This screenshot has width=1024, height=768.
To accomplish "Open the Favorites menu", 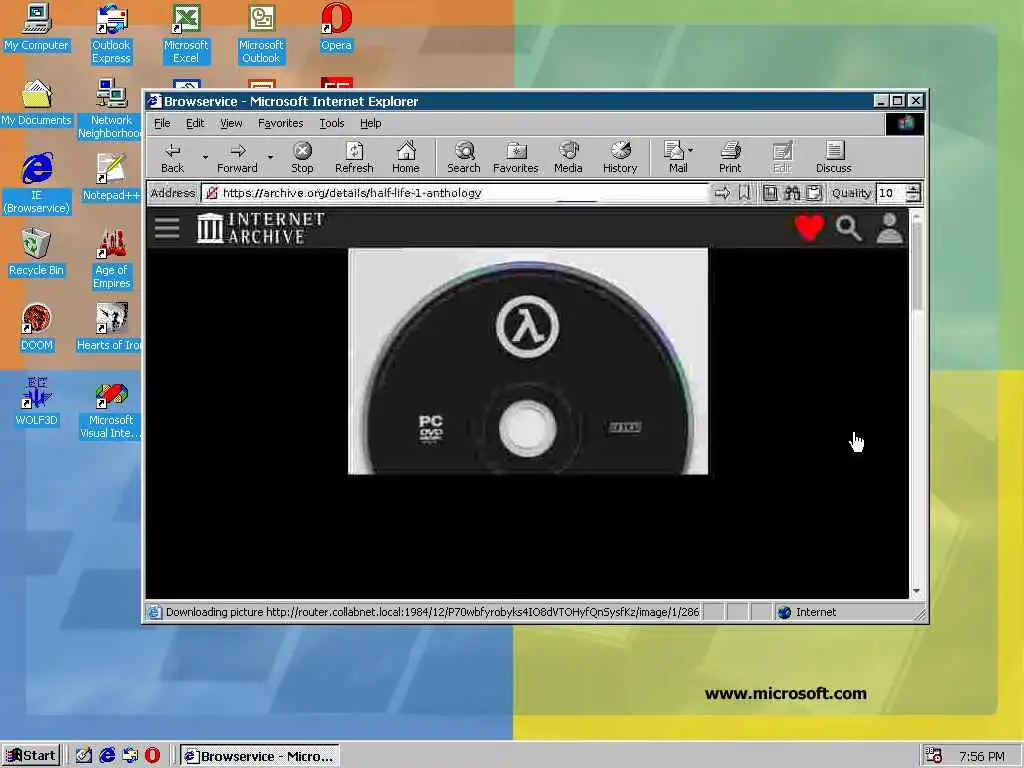I will 281,123.
